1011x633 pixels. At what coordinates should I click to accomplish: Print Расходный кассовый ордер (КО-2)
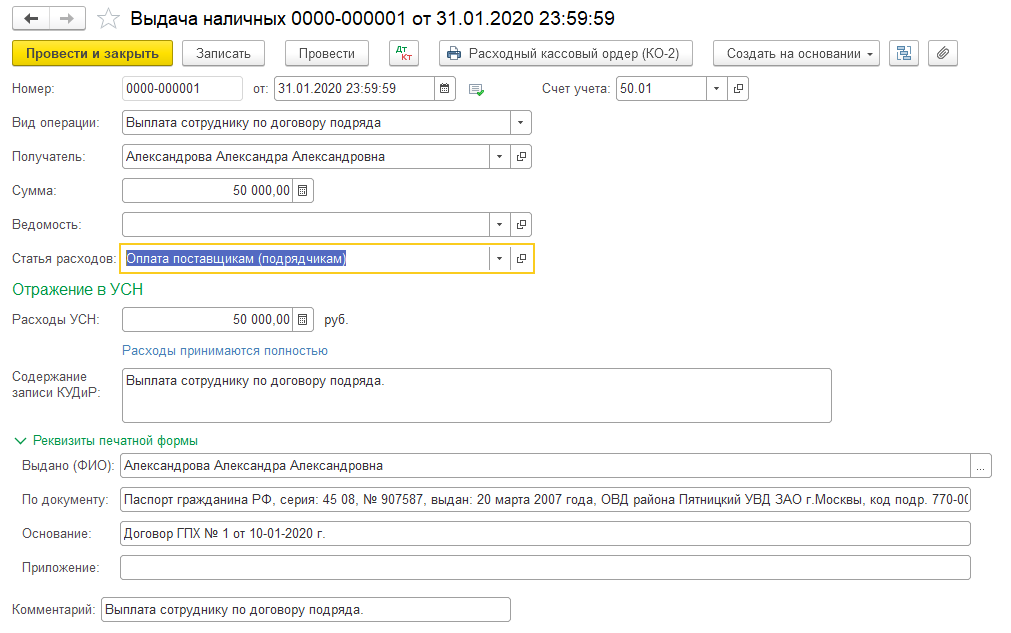(560, 53)
